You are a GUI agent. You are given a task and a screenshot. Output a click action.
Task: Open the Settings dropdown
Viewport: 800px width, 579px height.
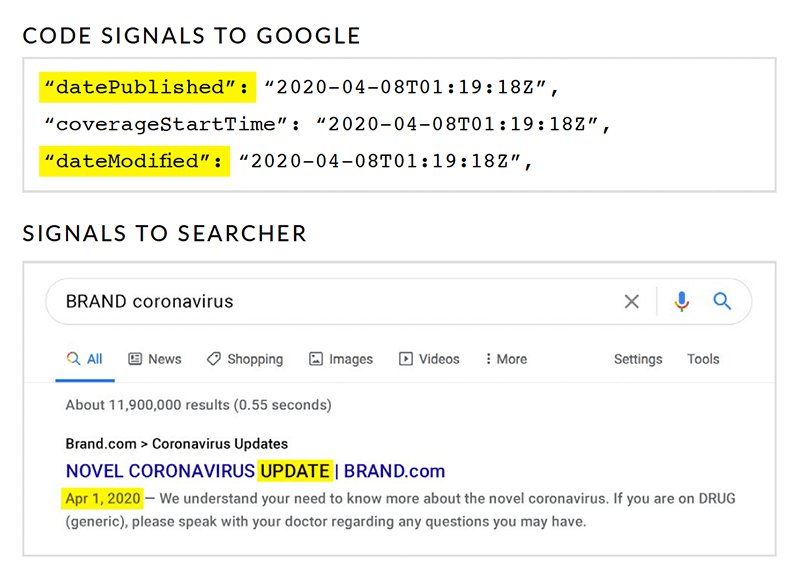pos(638,359)
